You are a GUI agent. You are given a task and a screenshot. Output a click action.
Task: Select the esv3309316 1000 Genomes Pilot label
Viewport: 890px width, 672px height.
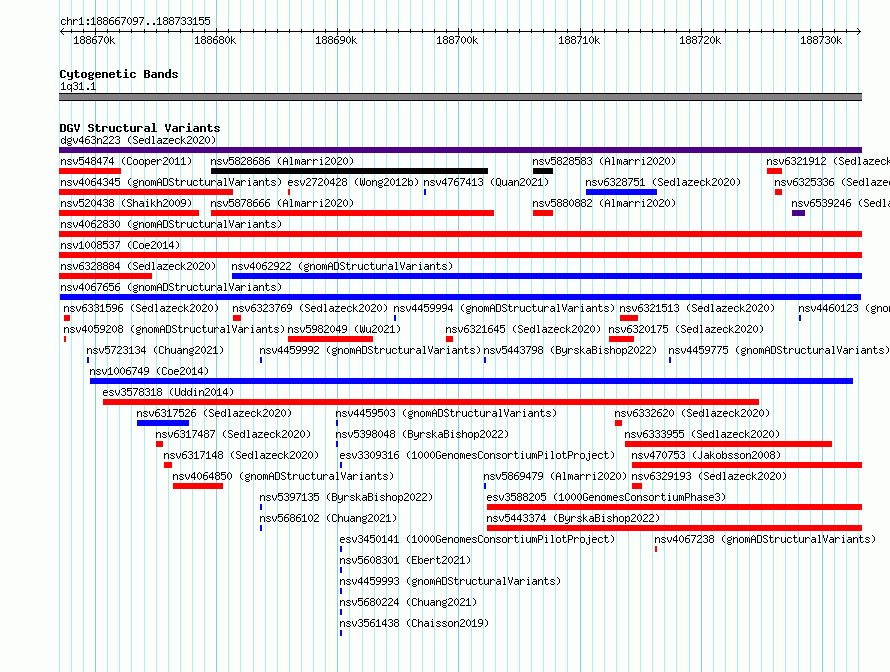coord(477,455)
